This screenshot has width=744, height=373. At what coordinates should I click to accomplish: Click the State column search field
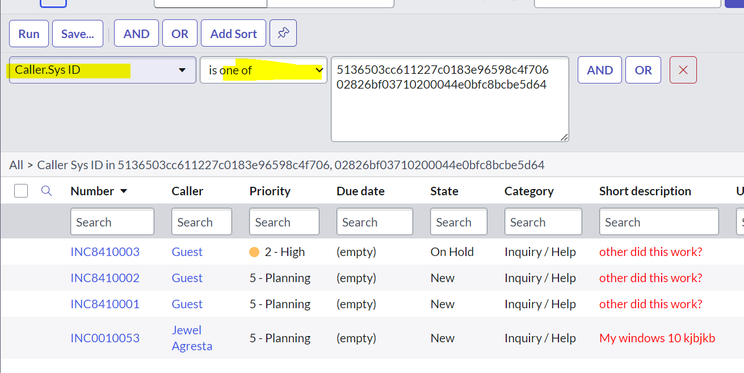[x=459, y=222]
